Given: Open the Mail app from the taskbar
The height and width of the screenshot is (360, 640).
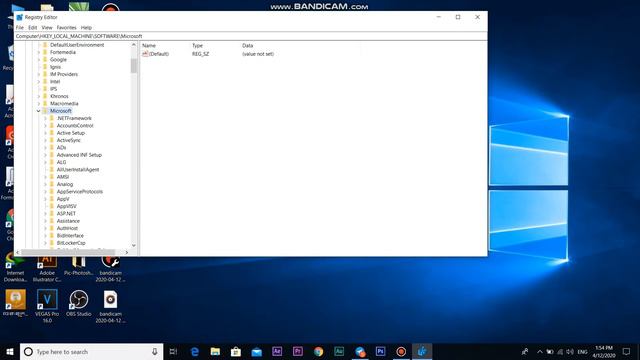Looking at the screenshot, I should (x=256, y=351).
